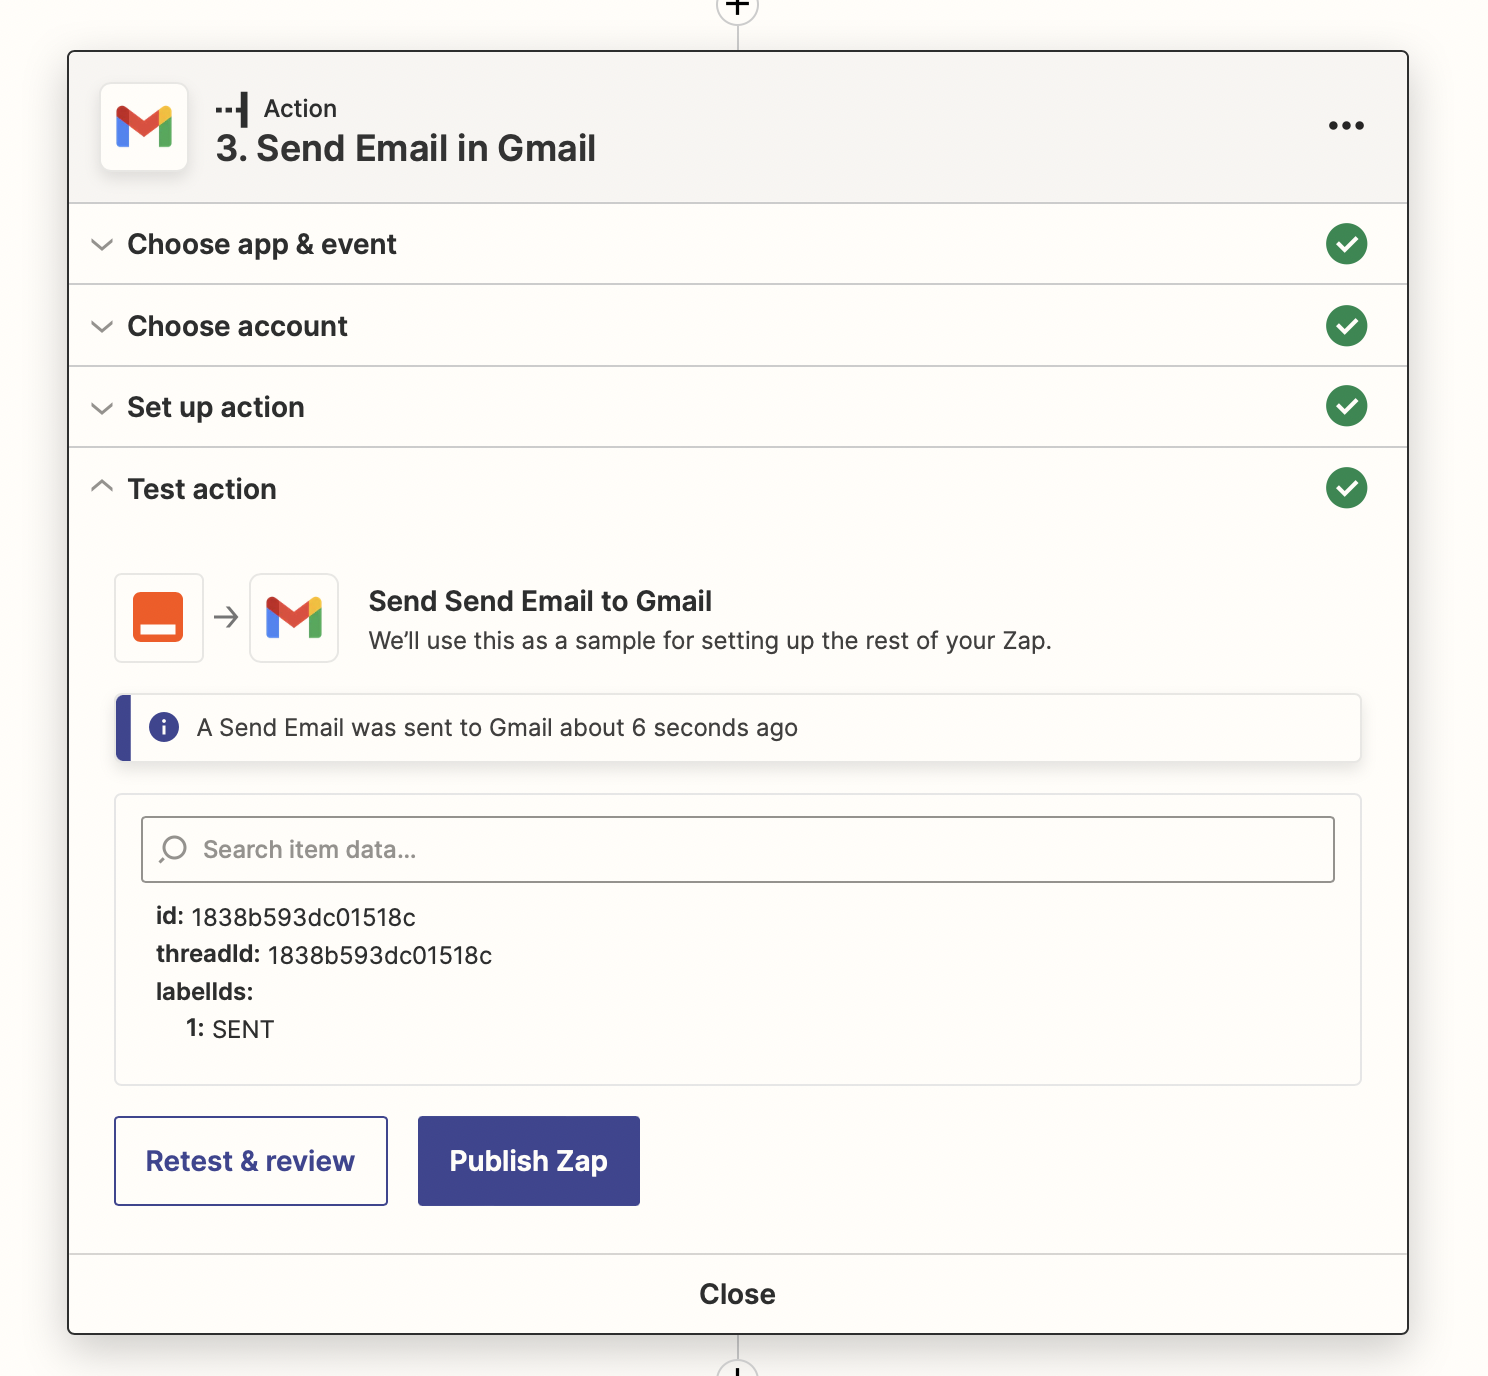The image size is (1488, 1376).
Task: Click the green checkmark for Choose account
Action: pos(1346,326)
